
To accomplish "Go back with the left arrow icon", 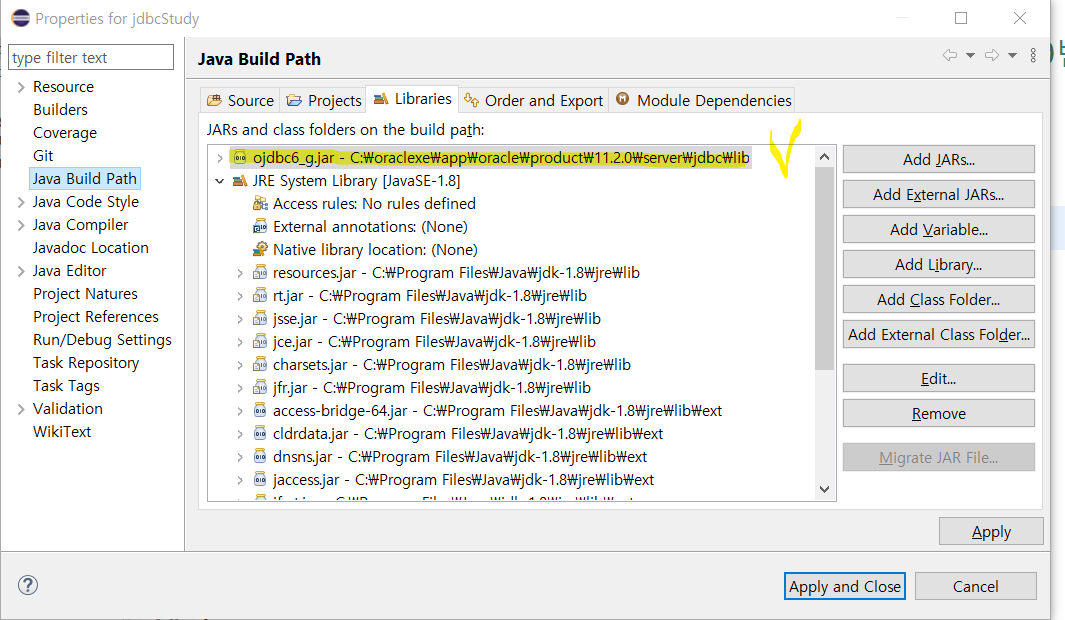I will coord(950,56).
